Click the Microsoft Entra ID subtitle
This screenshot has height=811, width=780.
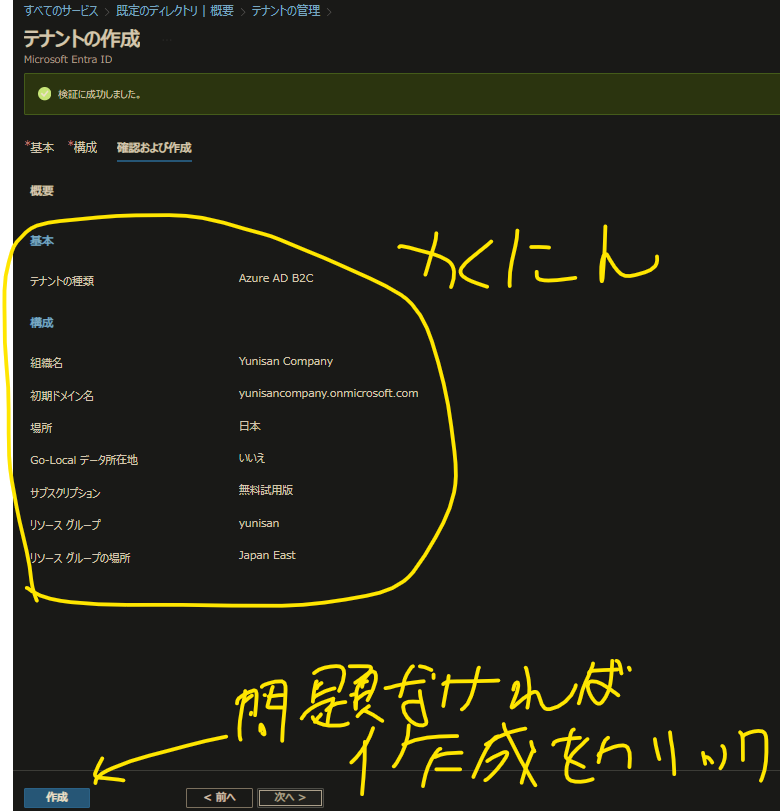tap(68, 59)
